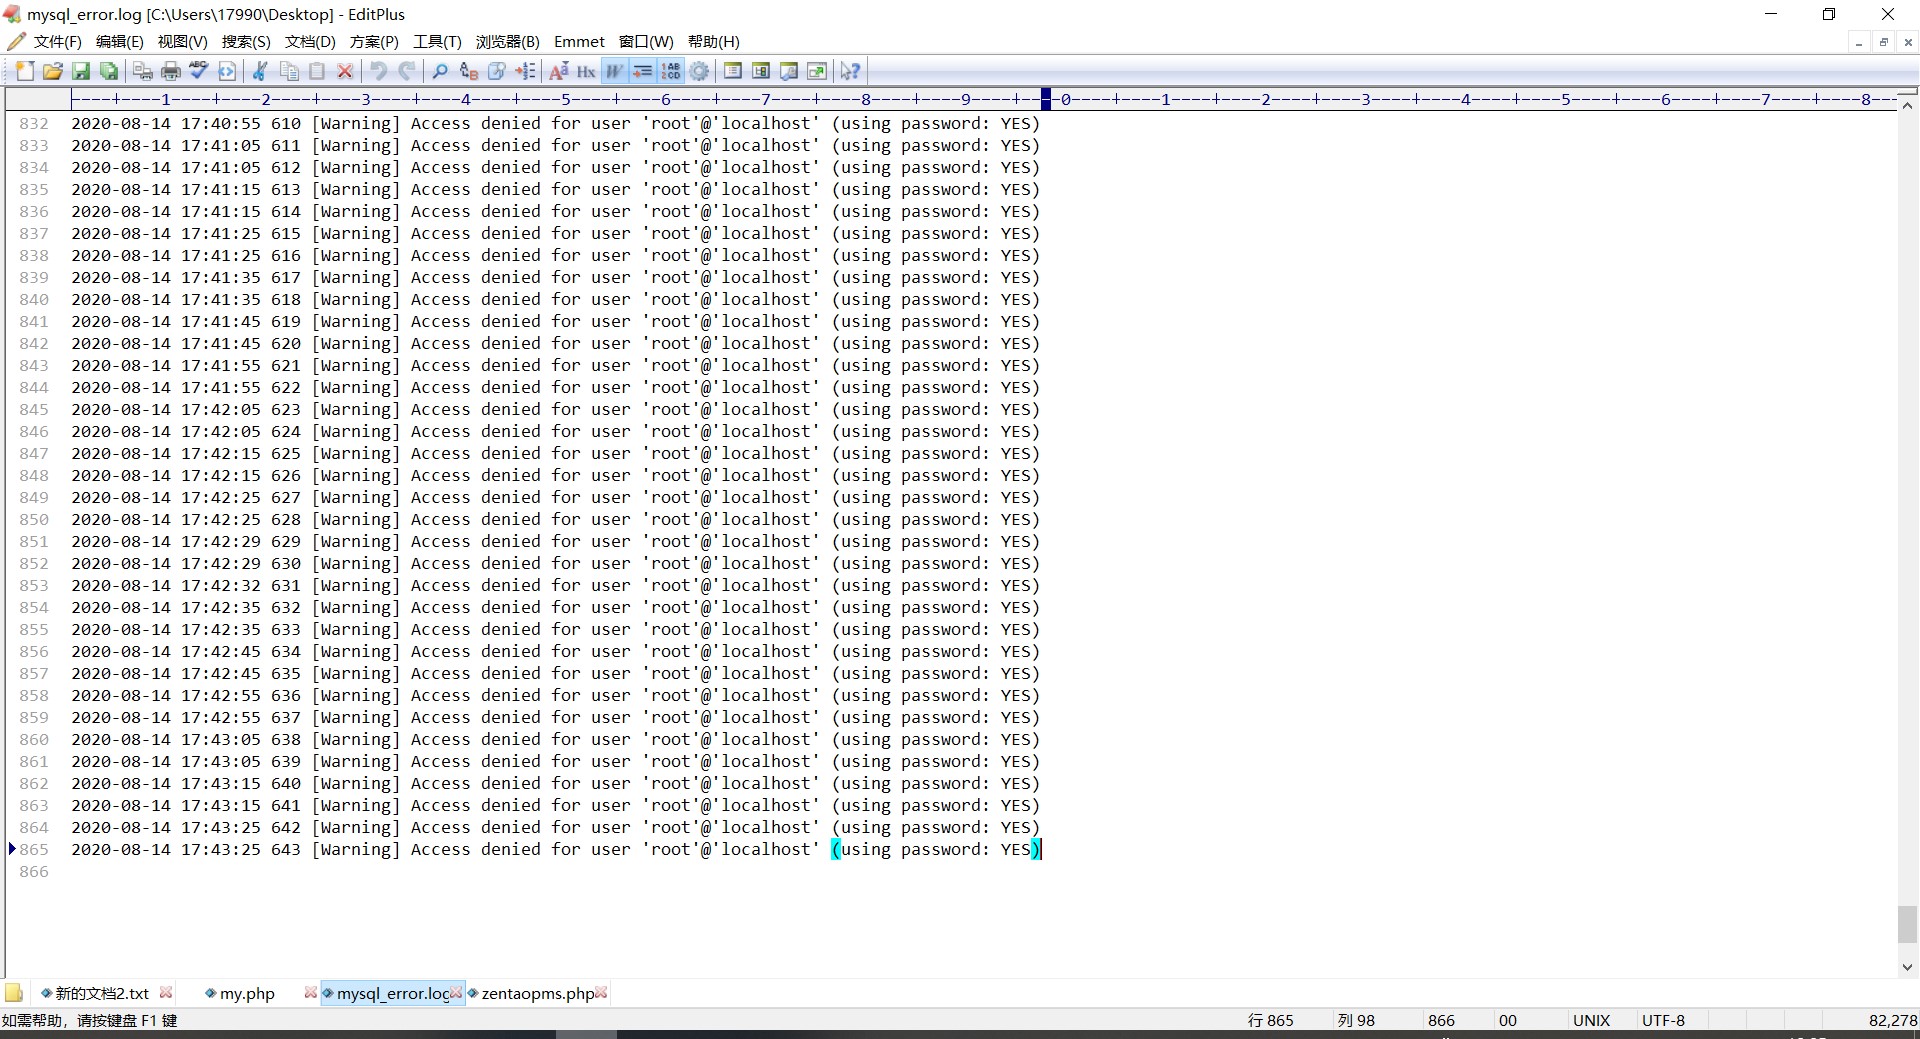Open font settings with the A icon
This screenshot has height=1039, width=1920.
coord(559,71)
